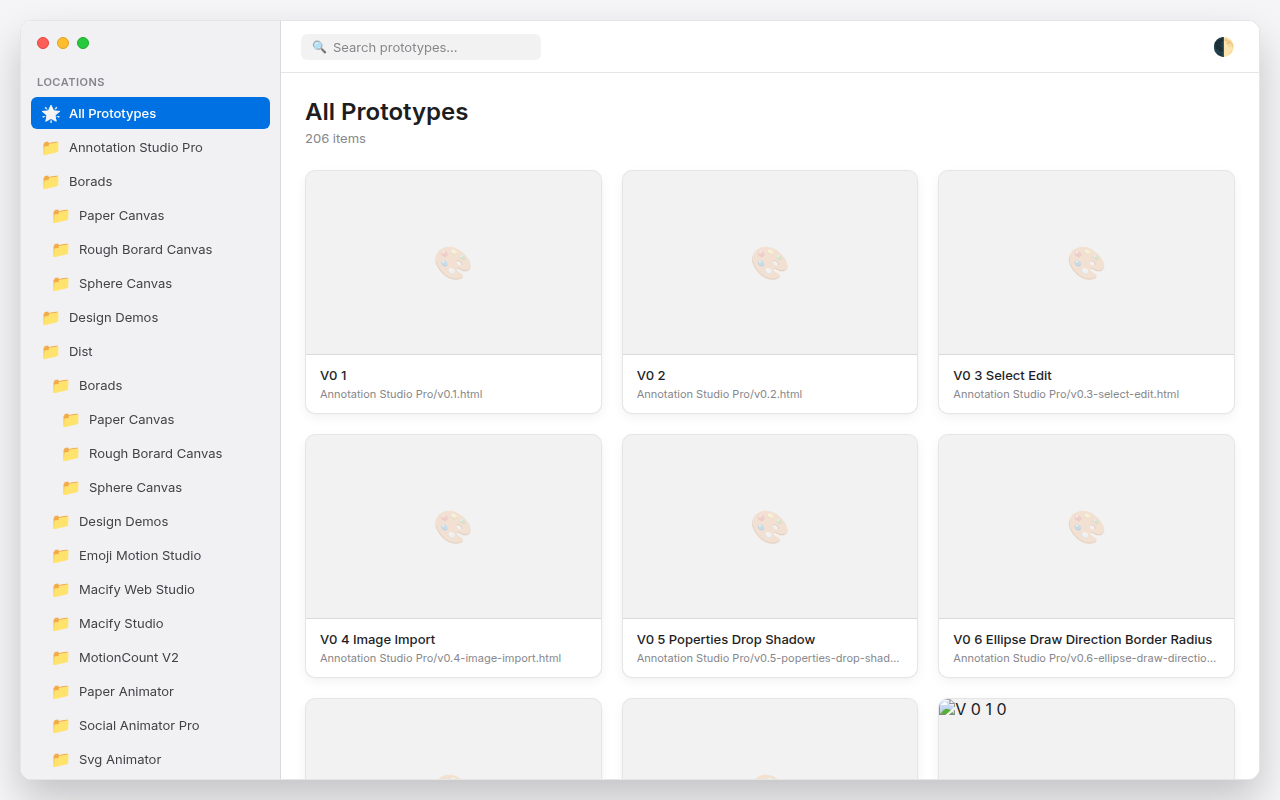Open the V0 6 Ellipse Draw thumbnail

pyautogui.click(x=1086, y=527)
